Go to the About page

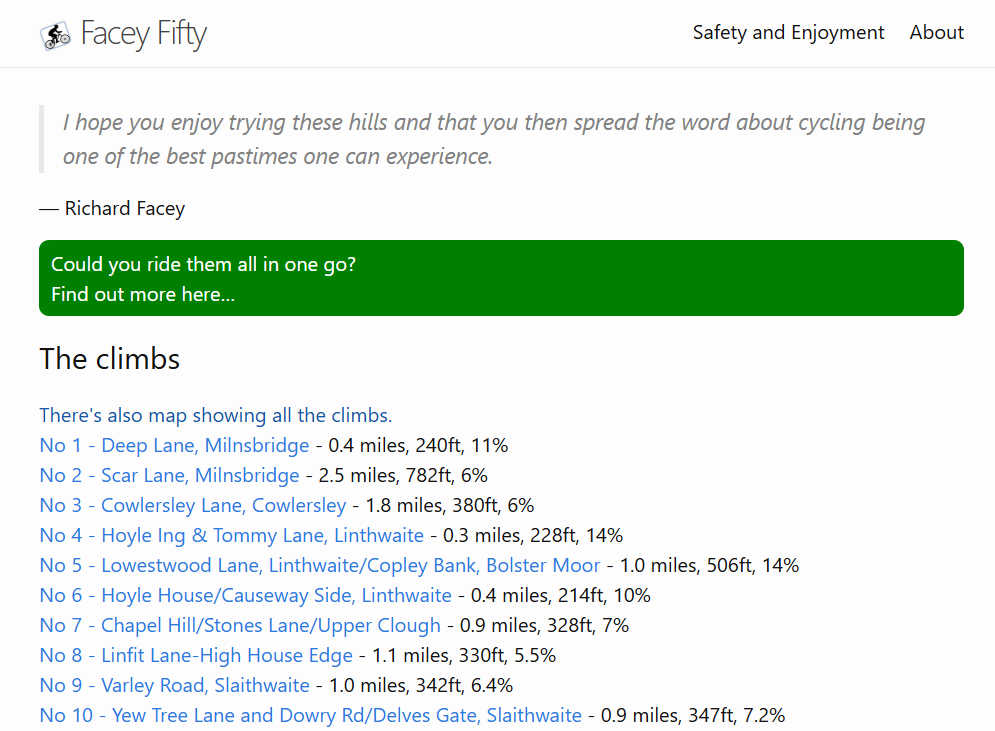pyautogui.click(x=936, y=33)
